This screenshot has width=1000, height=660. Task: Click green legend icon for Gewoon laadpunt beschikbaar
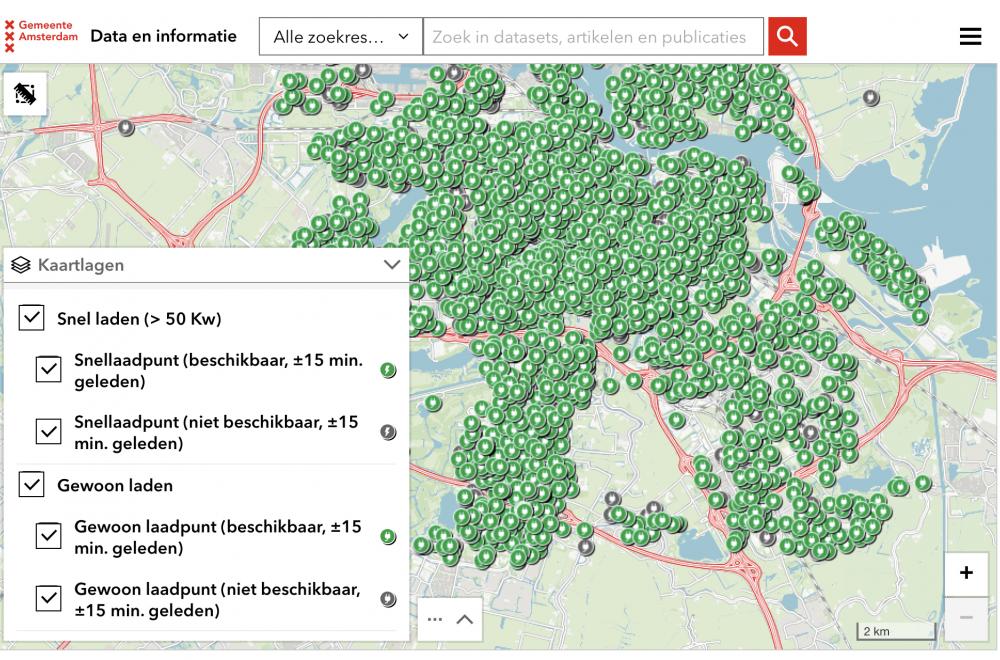click(x=388, y=537)
